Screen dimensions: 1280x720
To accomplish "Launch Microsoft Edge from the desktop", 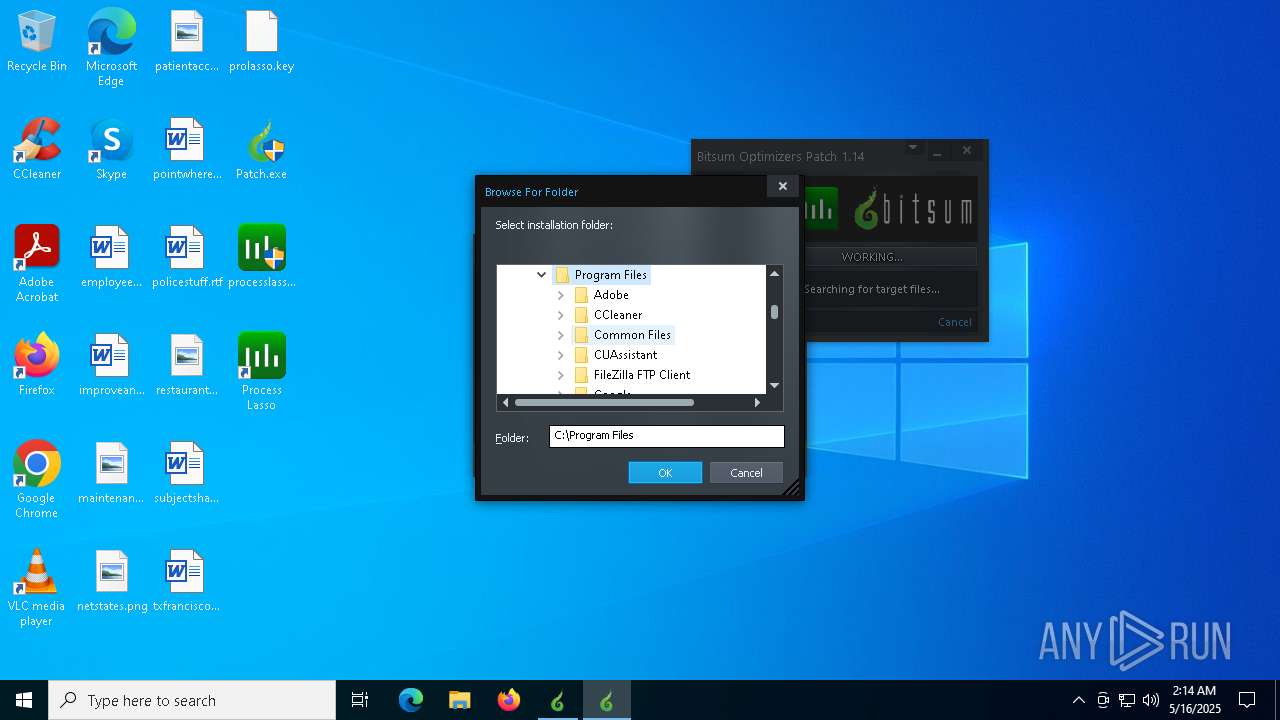I will tap(111, 48).
